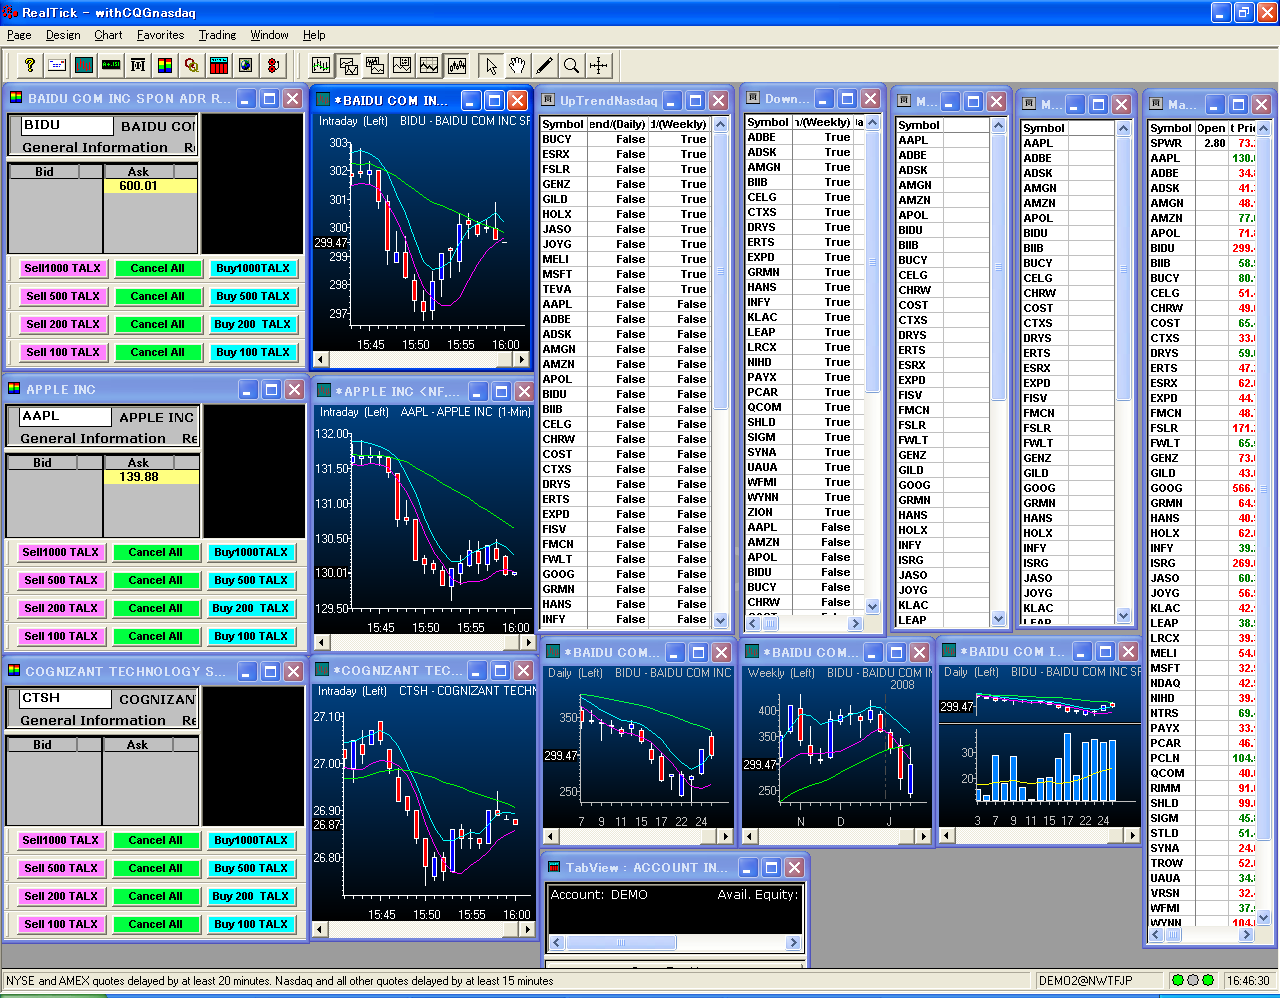
Task: Click the symbol search magnifier icon
Action: click(x=192, y=65)
